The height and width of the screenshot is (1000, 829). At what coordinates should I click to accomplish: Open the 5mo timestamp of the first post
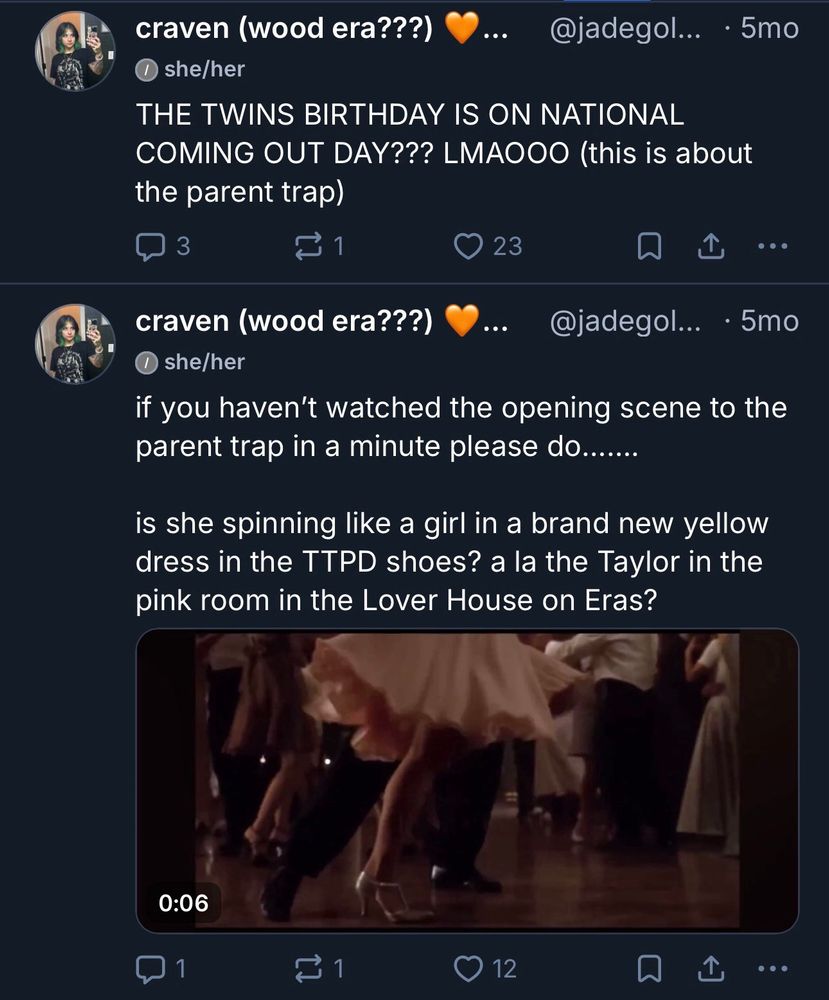pyautogui.click(x=769, y=29)
